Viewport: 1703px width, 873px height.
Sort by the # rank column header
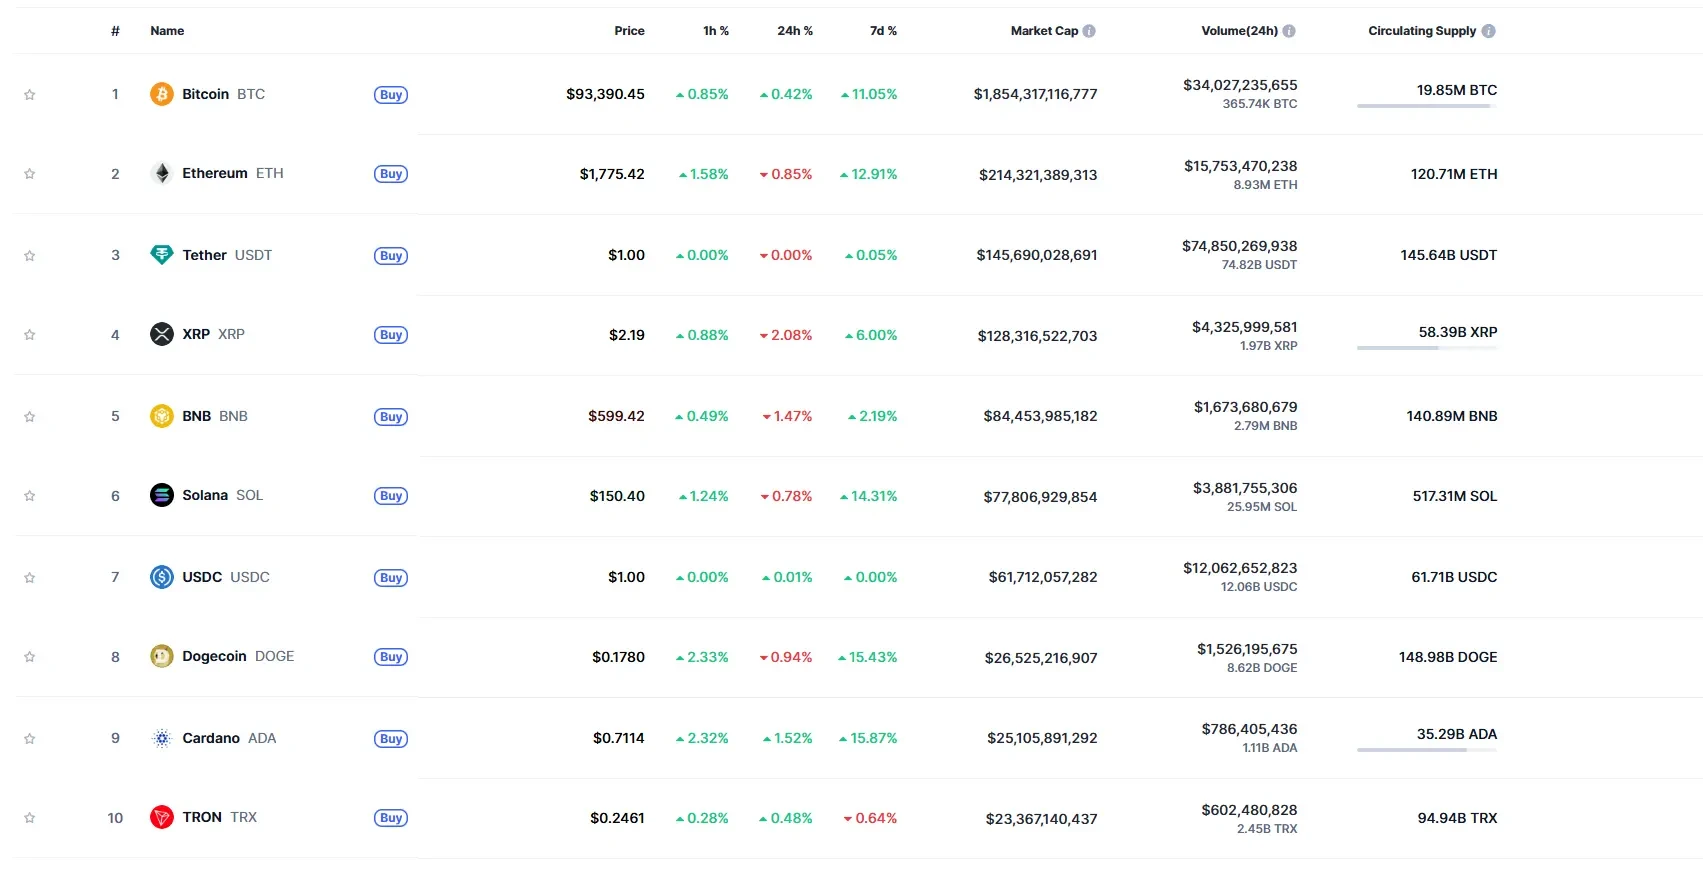pos(115,31)
